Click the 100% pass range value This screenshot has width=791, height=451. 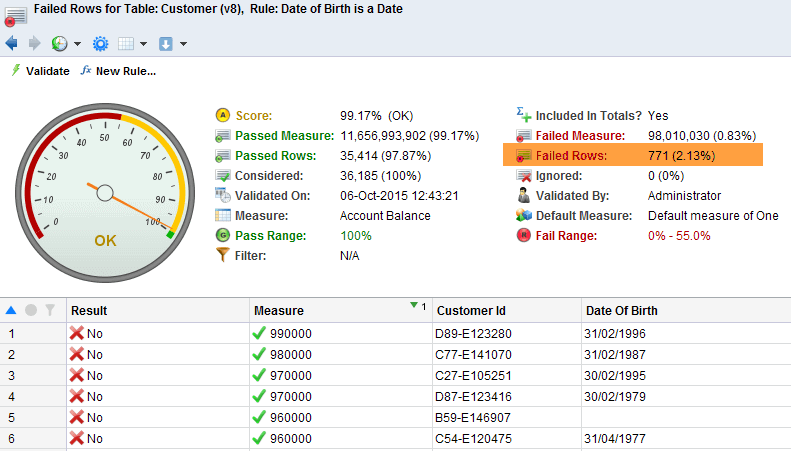point(356,236)
